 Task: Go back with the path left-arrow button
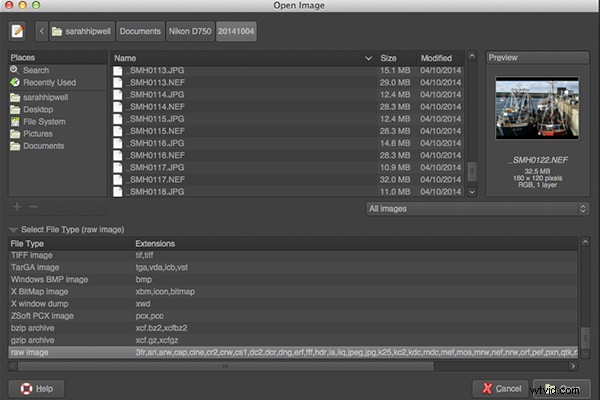(x=42, y=31)
